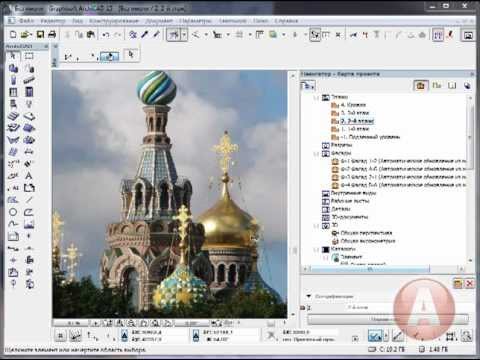Open the Редактор menu

coord(53,21)
